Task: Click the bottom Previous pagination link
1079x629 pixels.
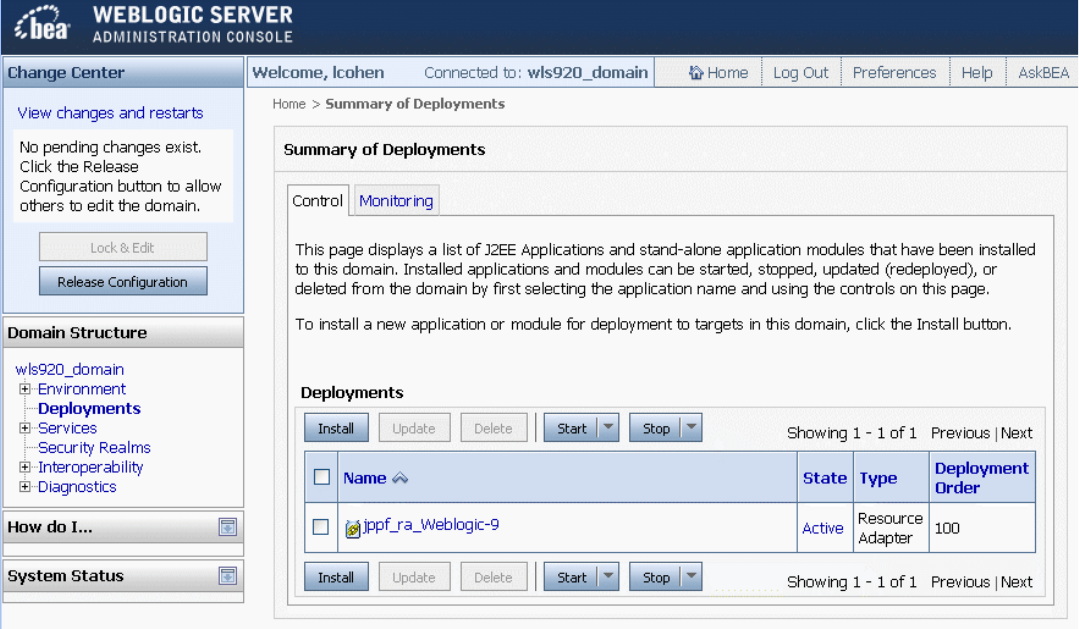Action: 960,582
